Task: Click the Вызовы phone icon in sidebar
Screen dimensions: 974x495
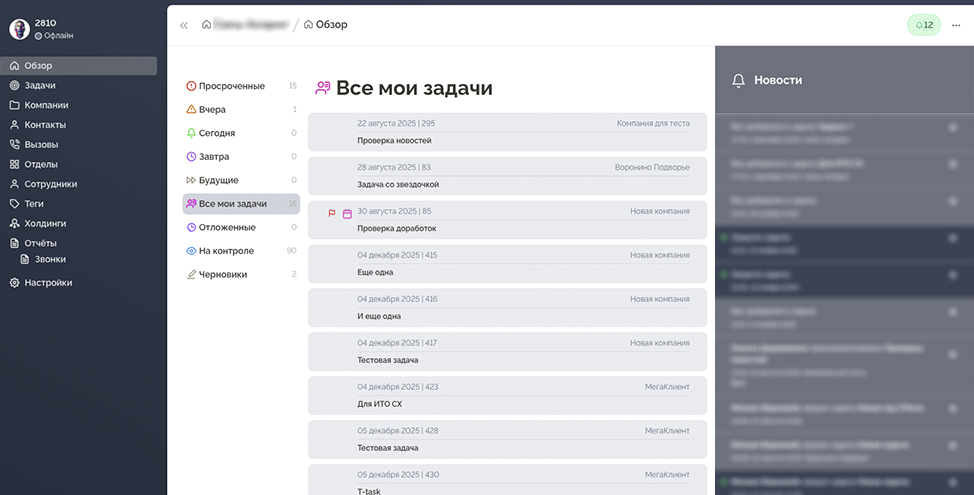Action: point(14,145)
